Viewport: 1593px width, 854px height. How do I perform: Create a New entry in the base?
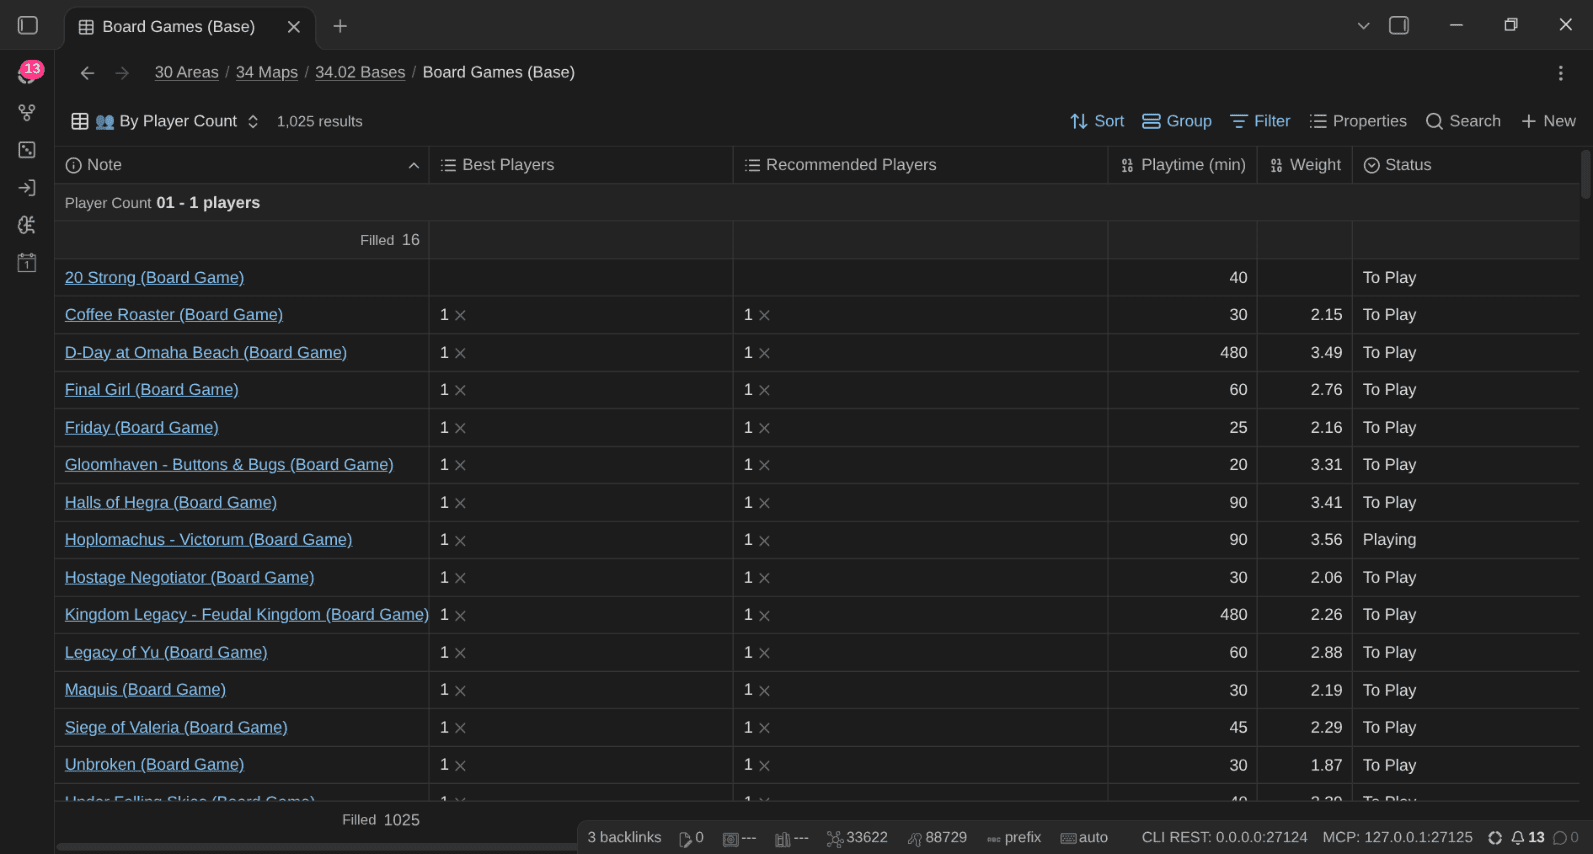1548,121
